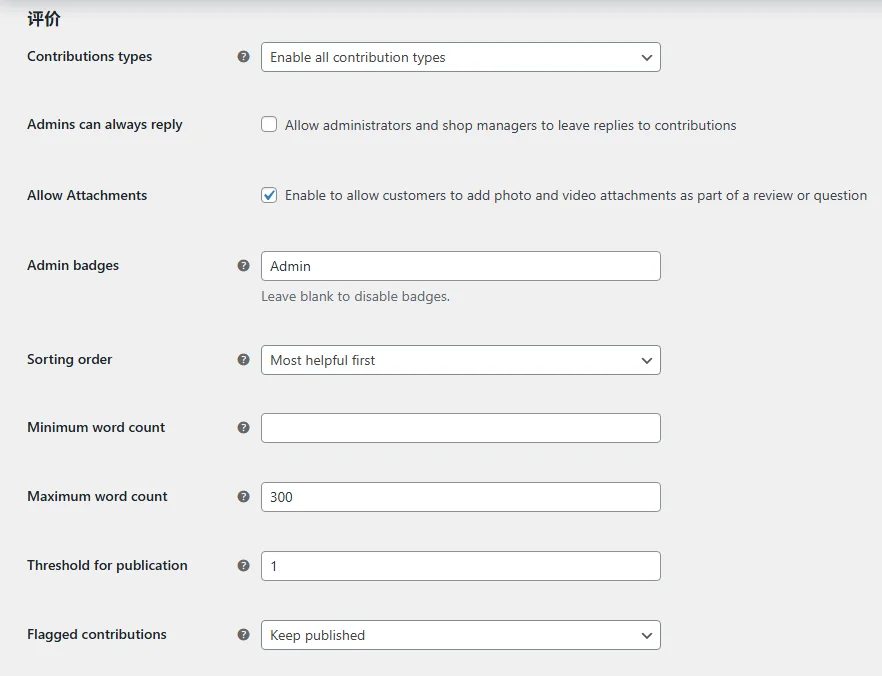Click help icon for Maximum word count
The image size is (882, 676).
(244, 496)
